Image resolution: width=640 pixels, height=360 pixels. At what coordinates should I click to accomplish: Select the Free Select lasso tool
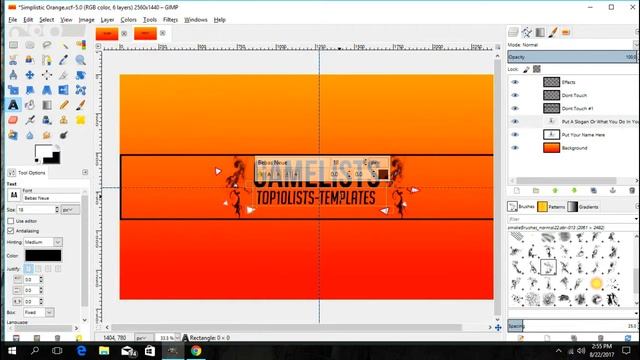click(x=47, y=45)
